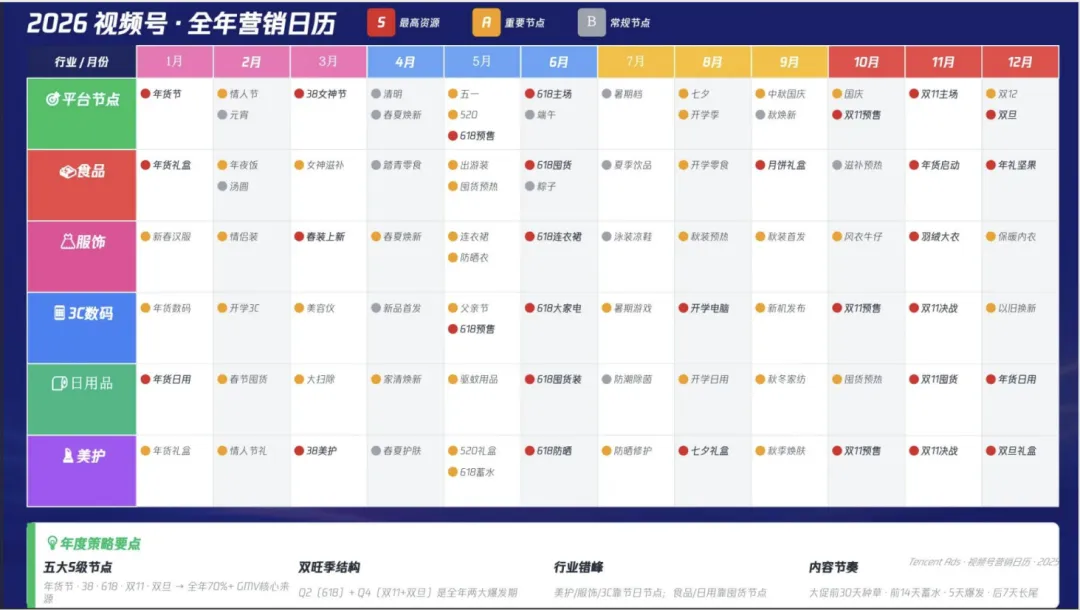The width and height of the screenshot is (1080, 610).
Task: Click the 重要节点 legend label
Action: [525, 23]
